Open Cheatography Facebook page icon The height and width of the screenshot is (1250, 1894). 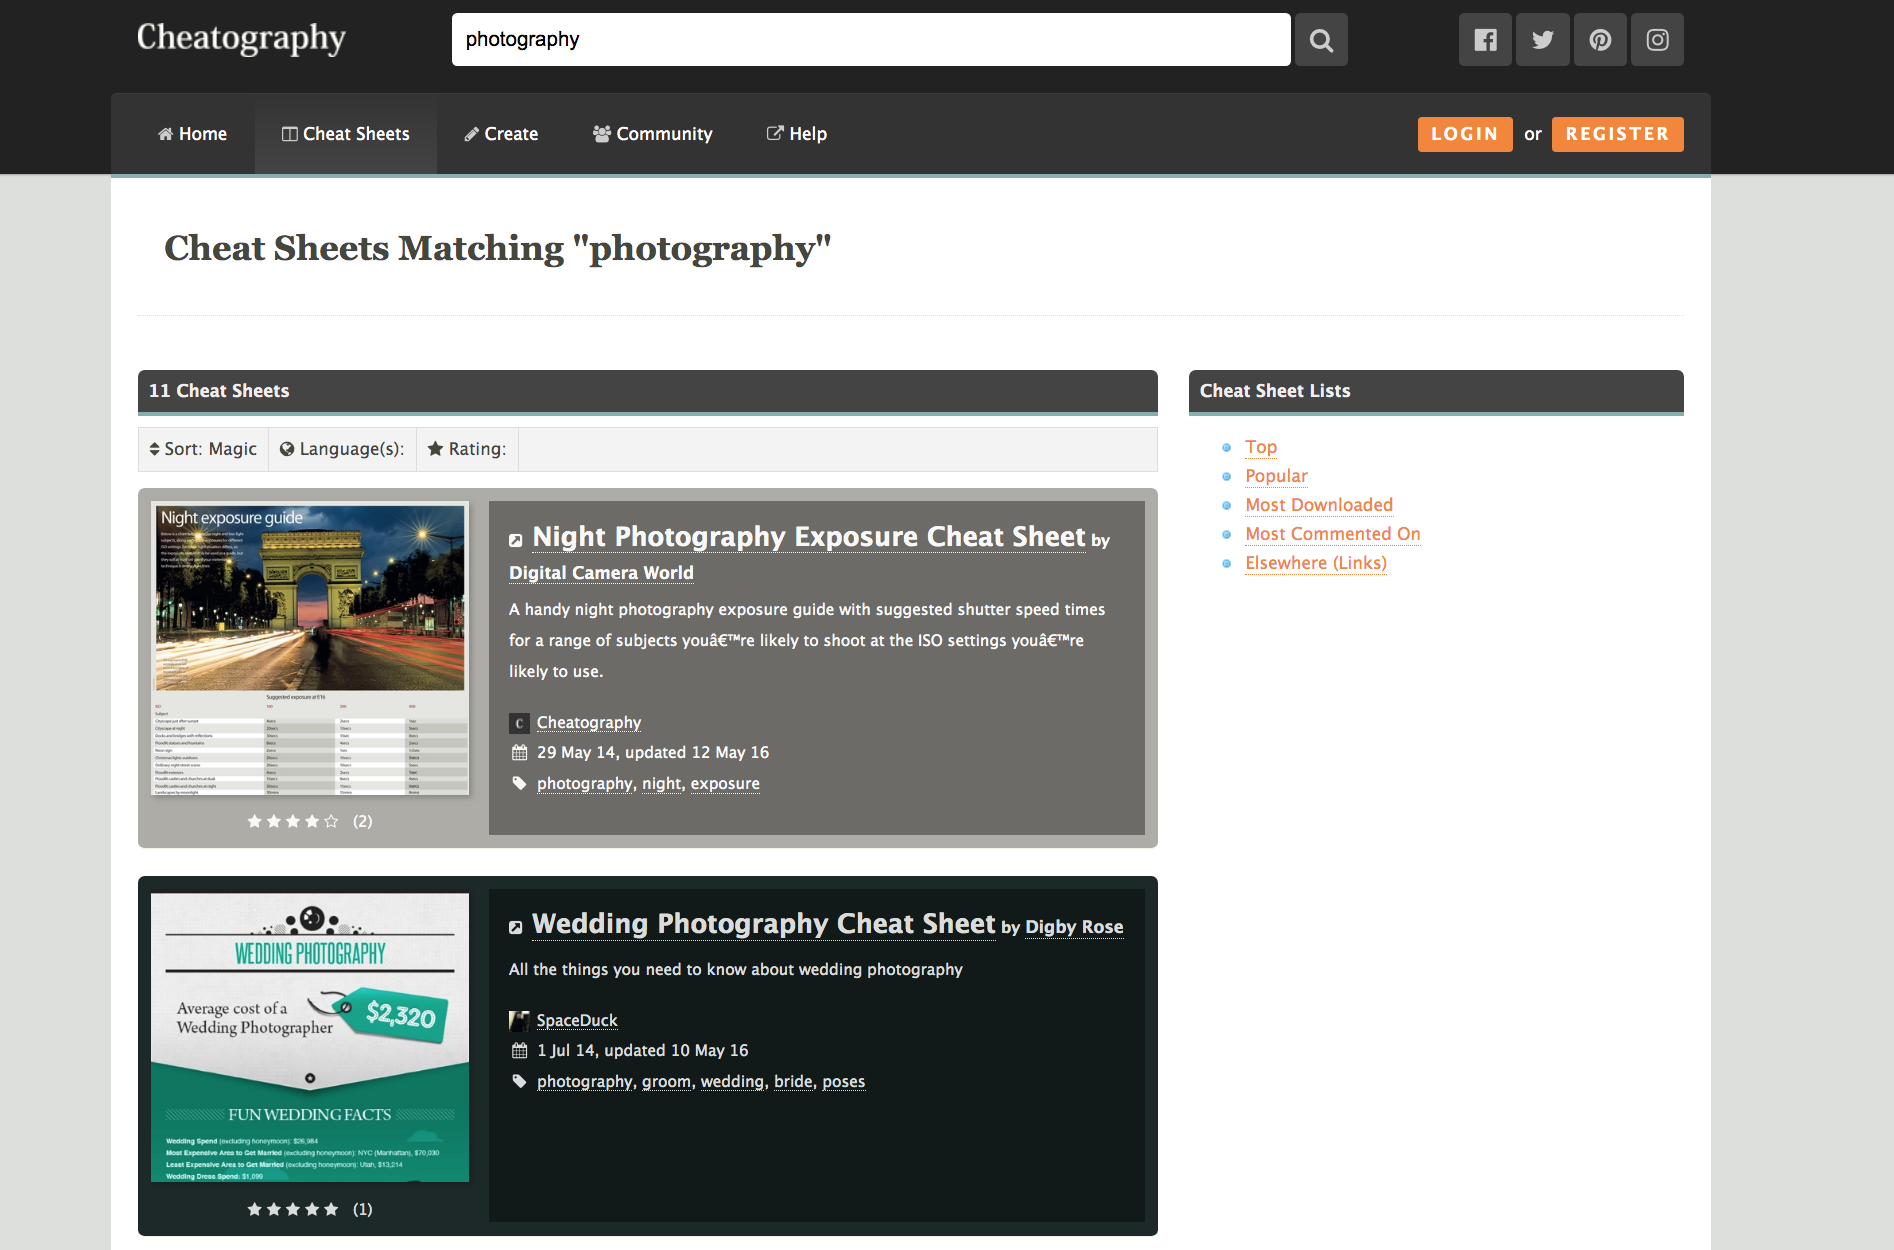(x=1485, y=40)
